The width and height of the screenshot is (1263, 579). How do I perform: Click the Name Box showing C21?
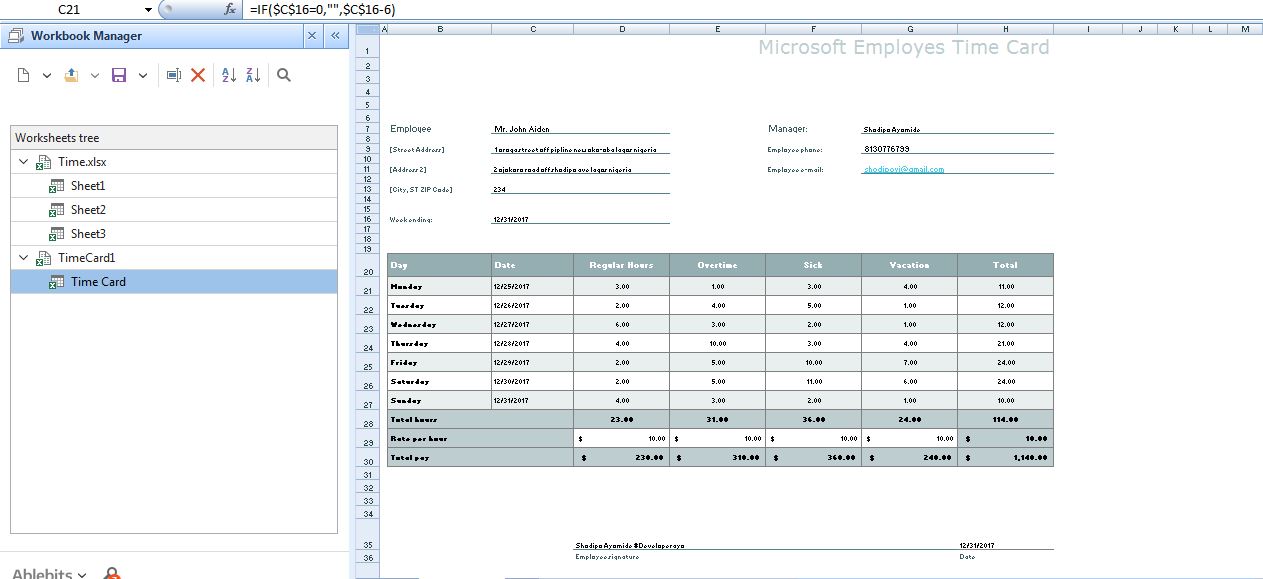[70, 9]
